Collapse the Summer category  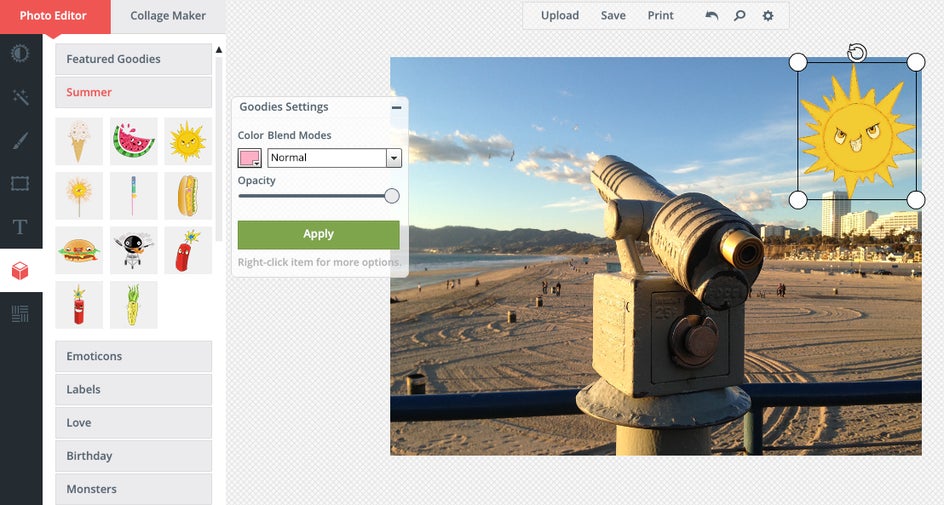pos(134,92)
